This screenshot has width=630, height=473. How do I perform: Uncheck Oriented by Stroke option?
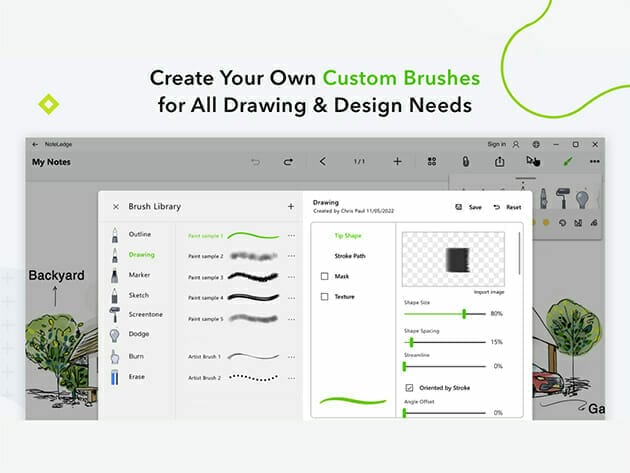(408, 387)
